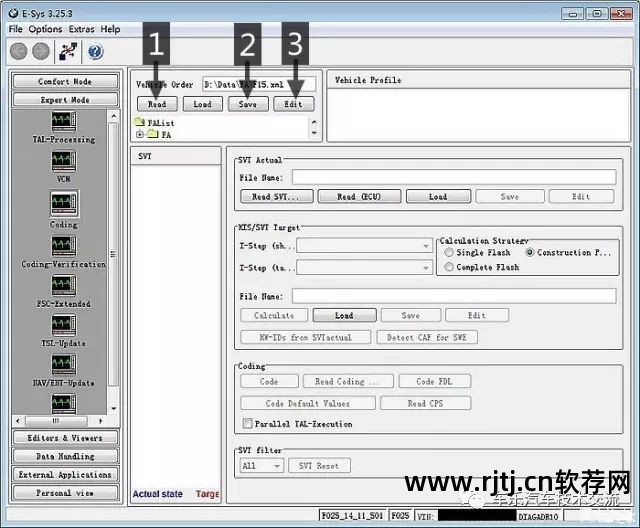The height and width of the screenshot is (528, 640).
Task: Enable Parallel TAL-Execution checkbox
Action: (x=247, y=424)
